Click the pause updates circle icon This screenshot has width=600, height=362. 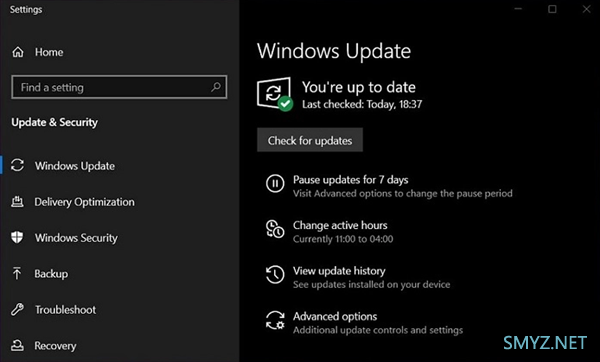(x=275, y=183)
